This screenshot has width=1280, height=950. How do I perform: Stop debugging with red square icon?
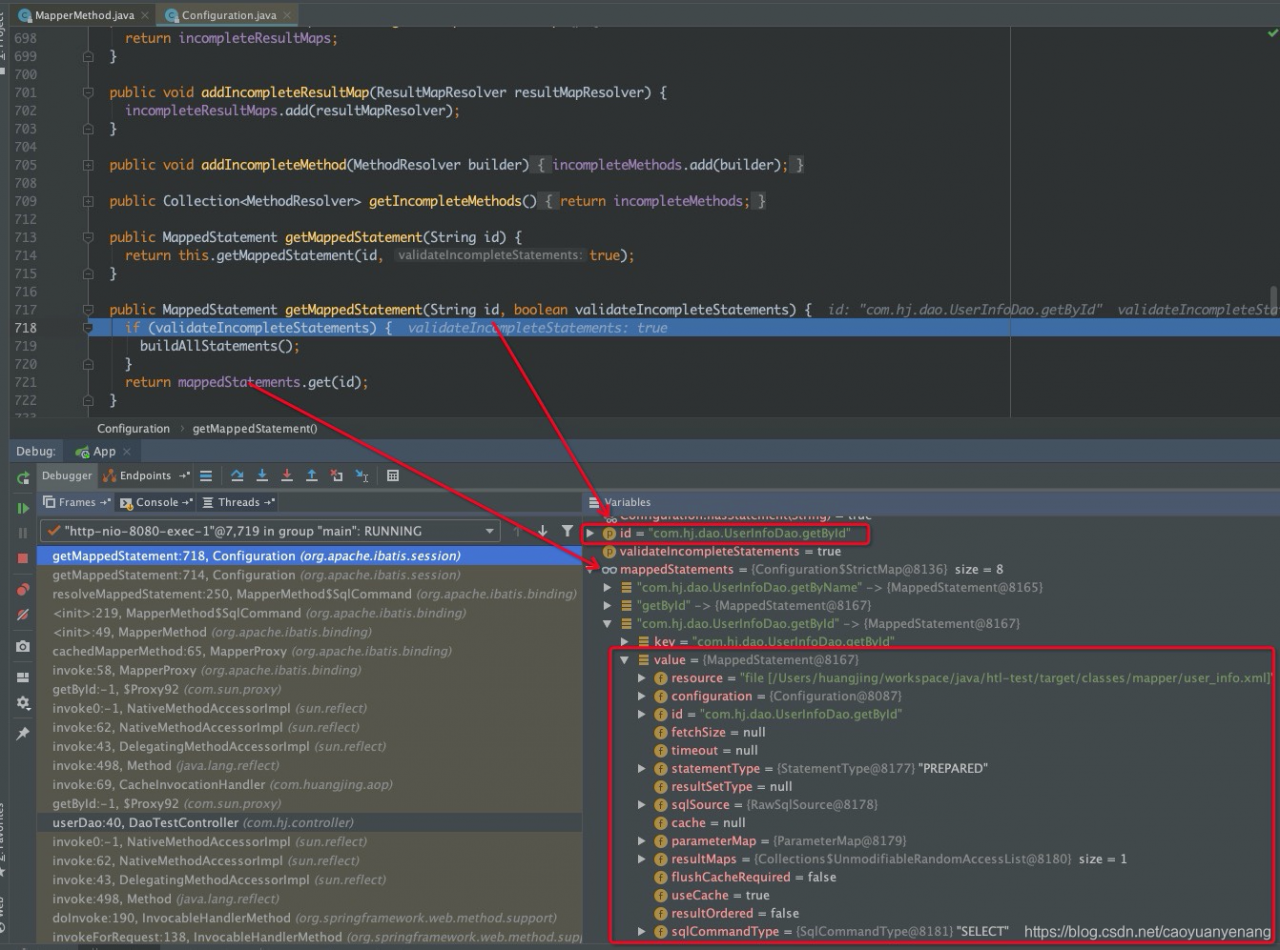point(23,558)
